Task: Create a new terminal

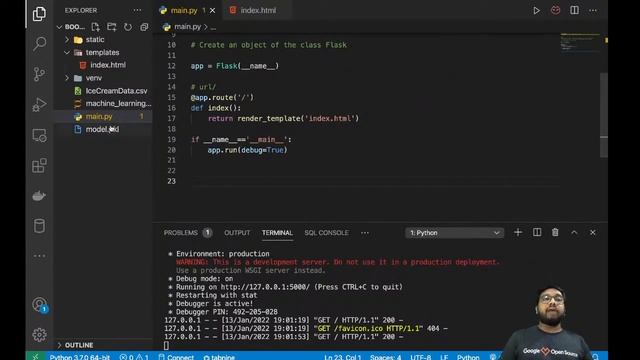Action: pyautogui.click(x=518, y=232)
